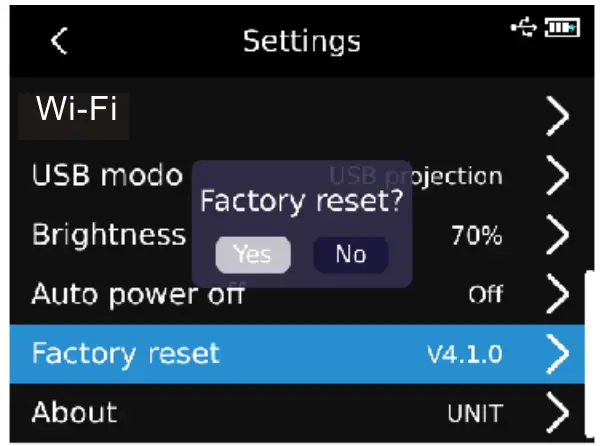This screenshot has height=446, width=600.
Task: Select the About menu entry
Action: pyautogui.click(x=74, y=412)
